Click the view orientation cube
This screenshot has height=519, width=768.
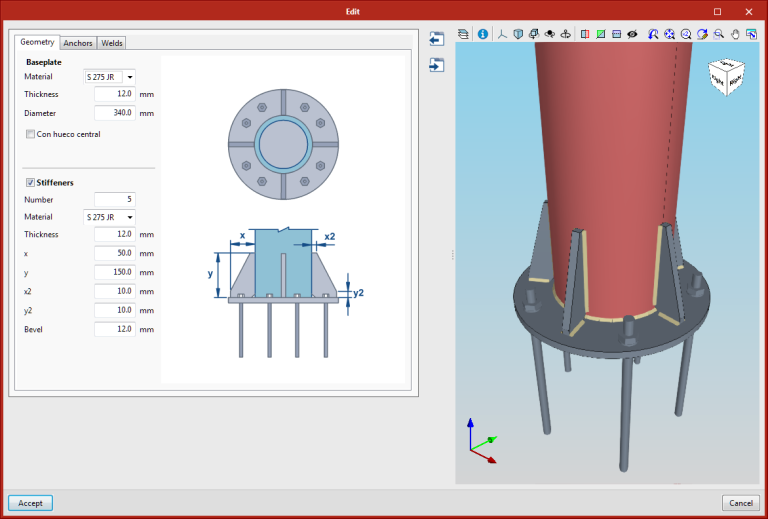727,78
